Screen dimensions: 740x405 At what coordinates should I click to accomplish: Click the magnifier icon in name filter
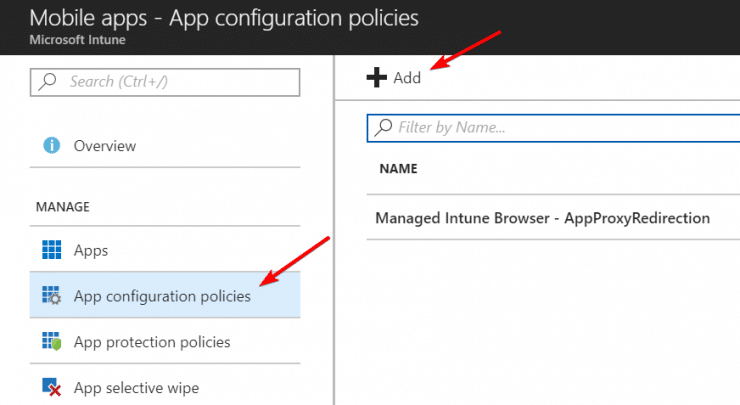click(383, 128)
